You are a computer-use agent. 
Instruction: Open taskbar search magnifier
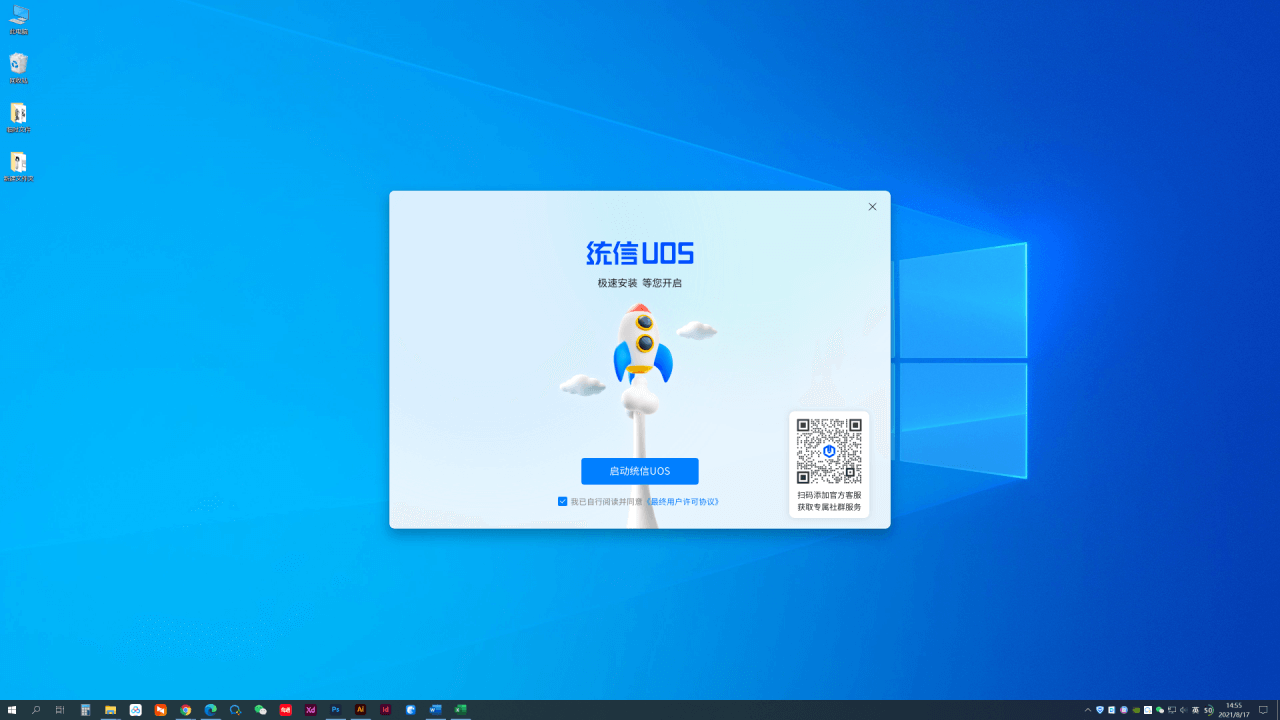pos(36,710)
